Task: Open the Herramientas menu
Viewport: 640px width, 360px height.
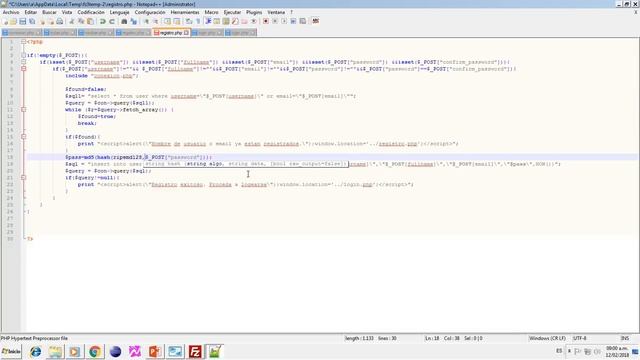Action: coord(184,12)
